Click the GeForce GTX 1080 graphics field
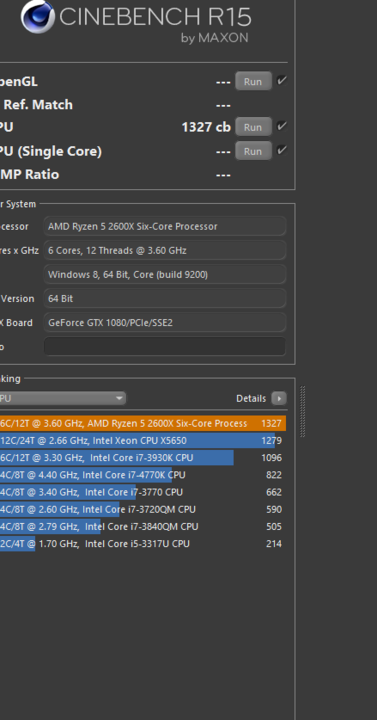 pyautogui.click(x=165, y=323)
